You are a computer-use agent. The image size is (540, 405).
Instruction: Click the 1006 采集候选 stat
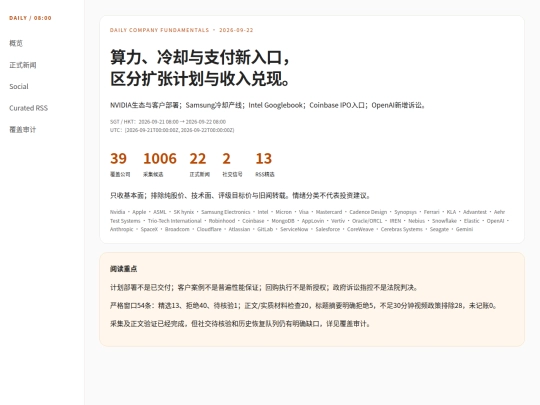(x=160, y=165)
